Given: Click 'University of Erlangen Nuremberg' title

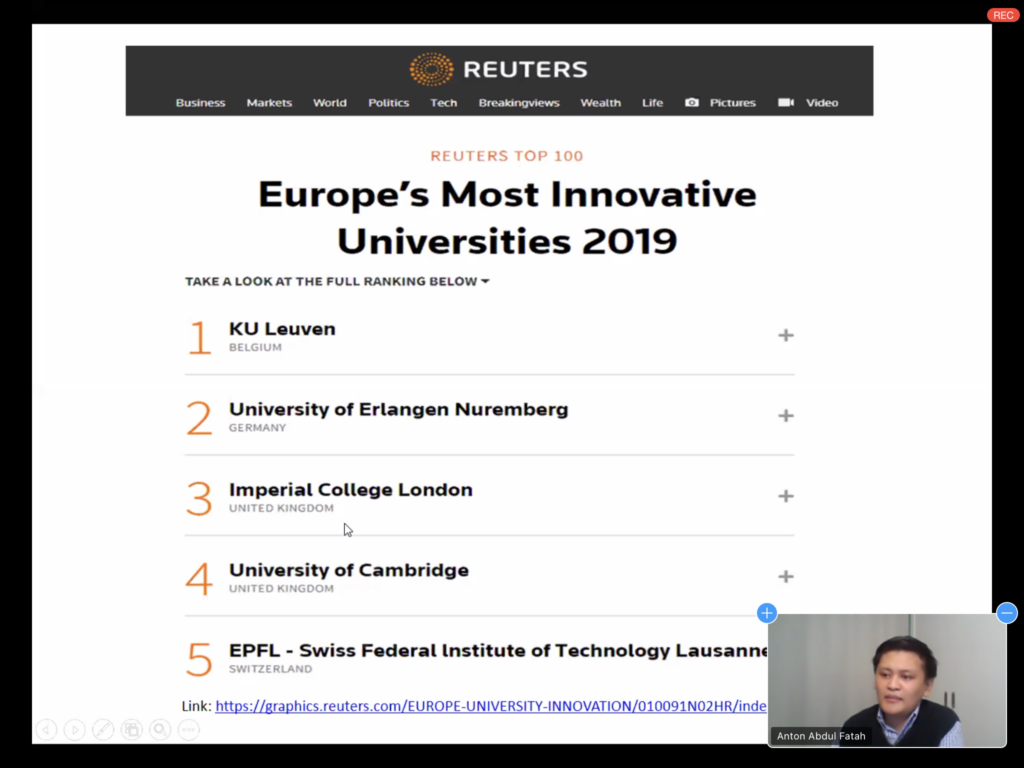Looking at the screenshot, I should point(398,409).
